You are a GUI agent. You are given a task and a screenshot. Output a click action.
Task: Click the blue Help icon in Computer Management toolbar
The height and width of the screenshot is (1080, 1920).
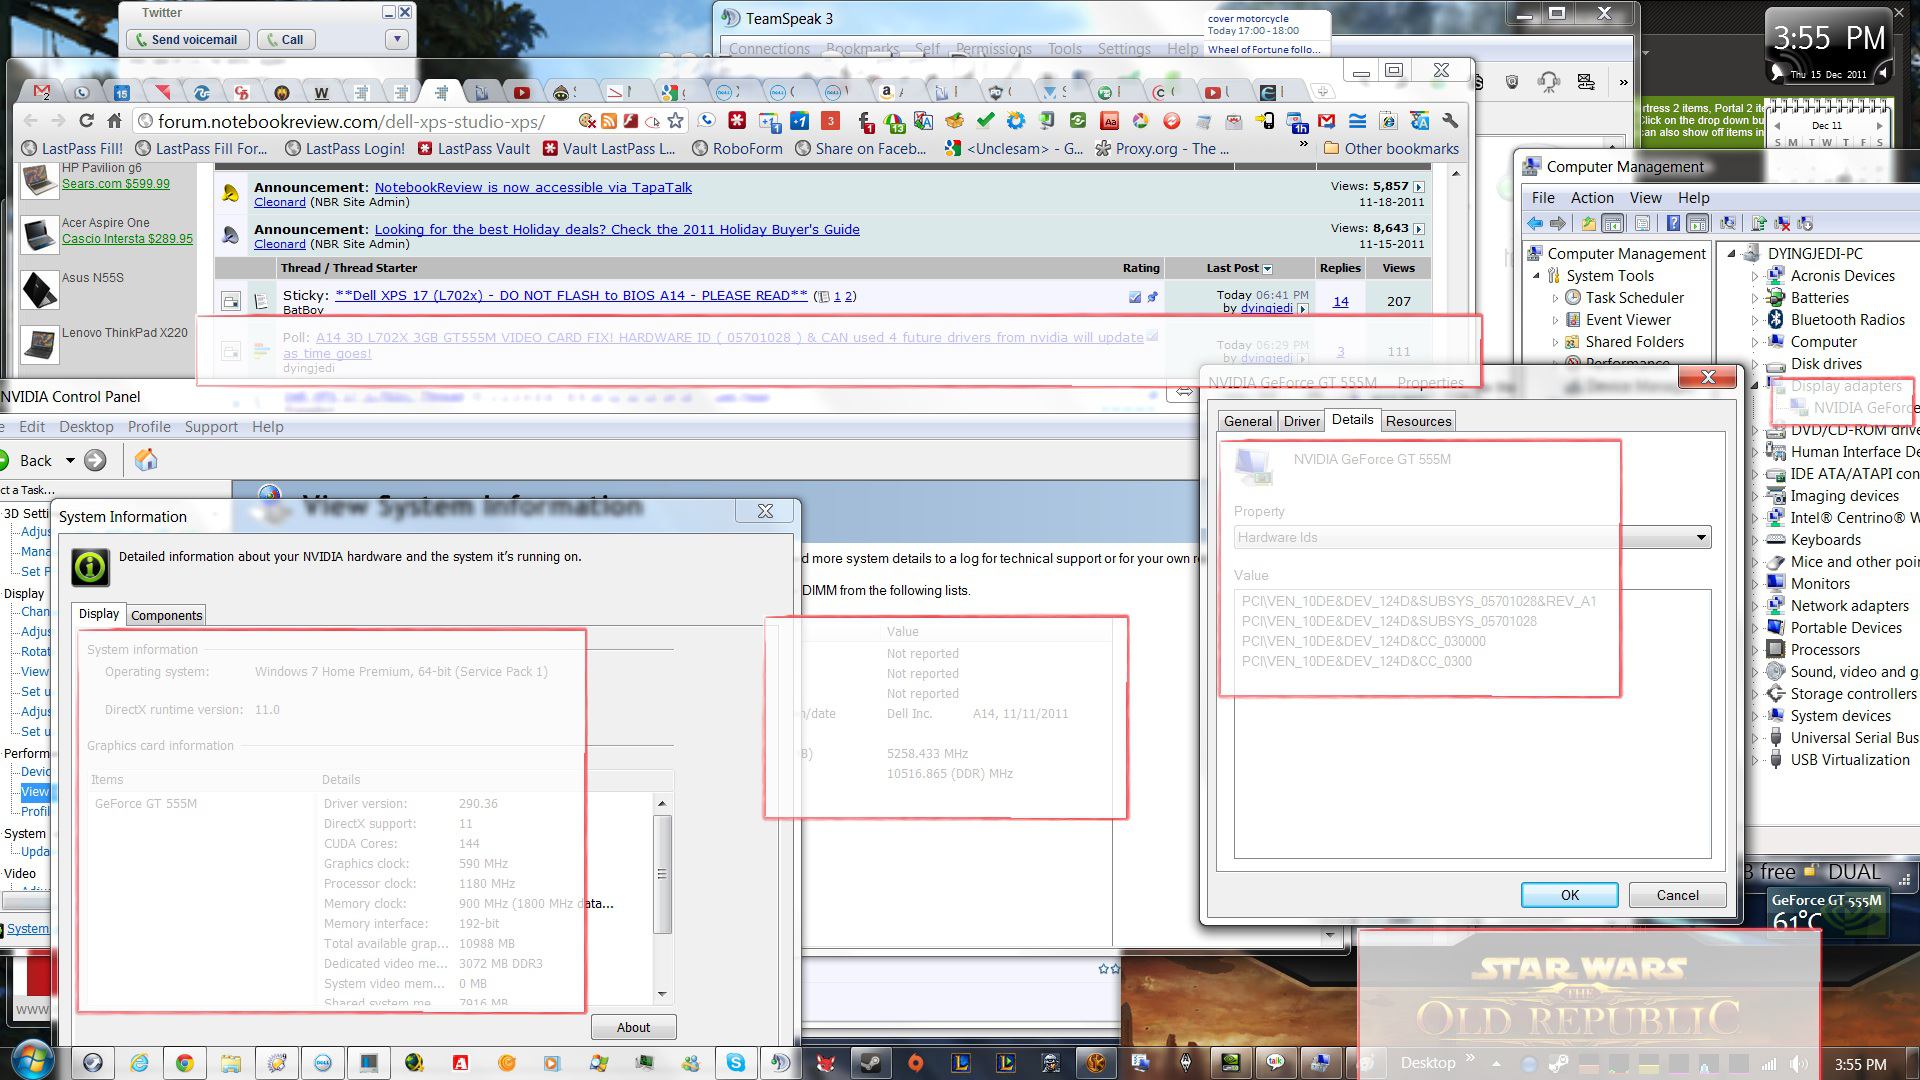point(1672,224)
